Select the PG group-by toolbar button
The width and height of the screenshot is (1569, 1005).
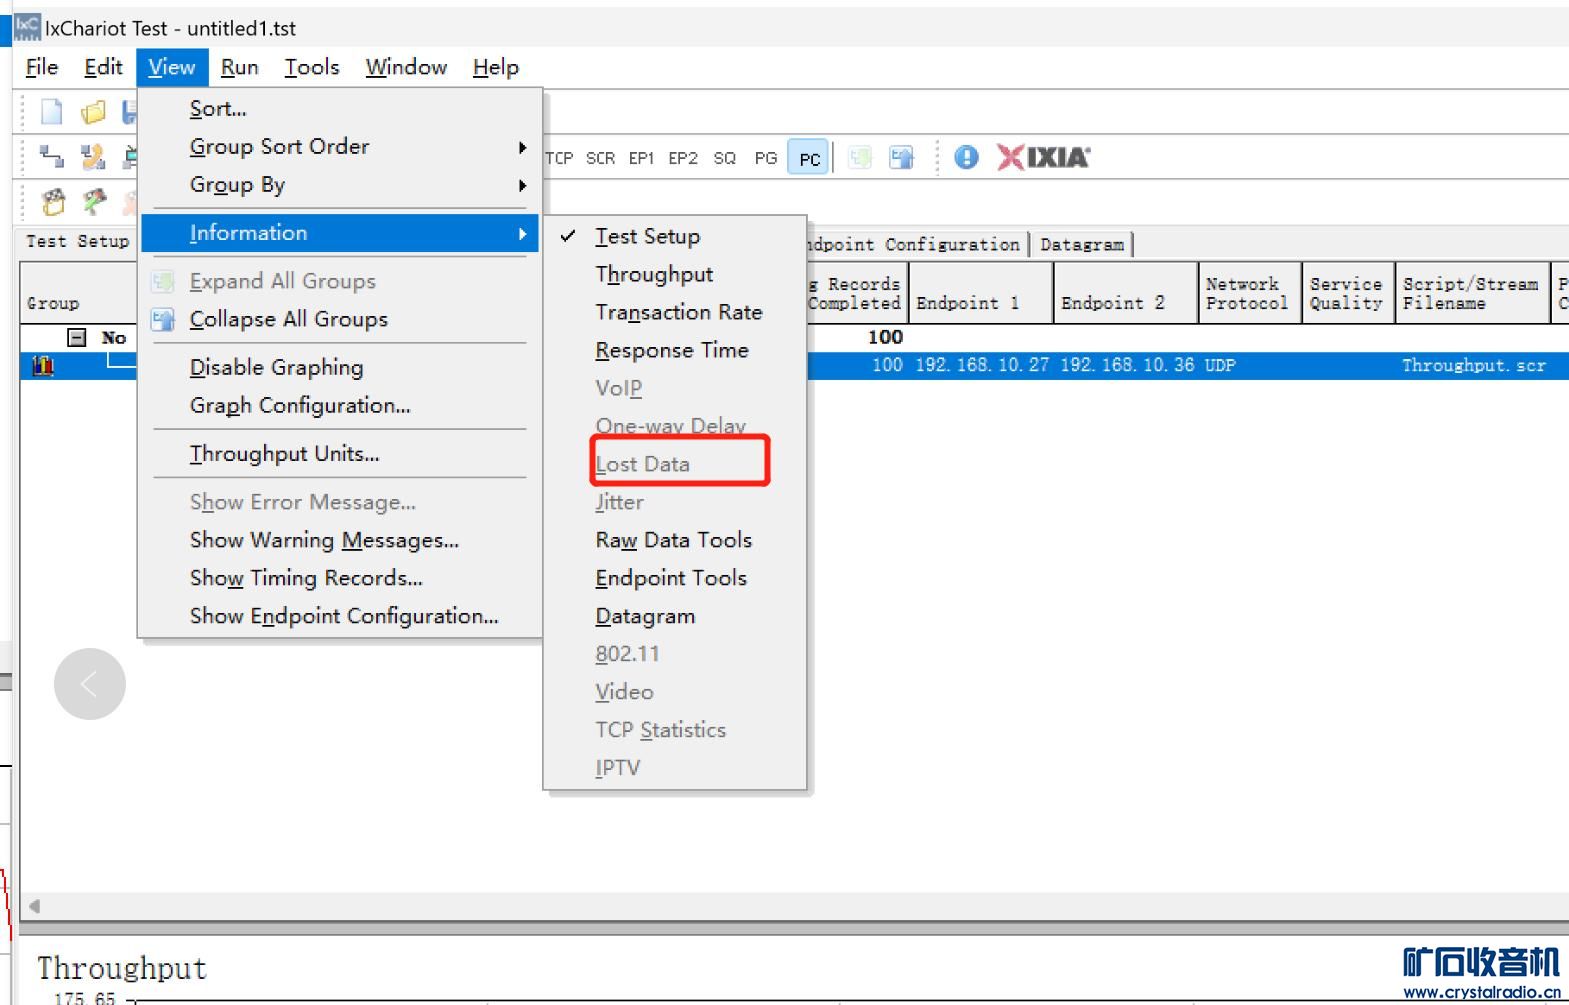click(x=766, y=158)
